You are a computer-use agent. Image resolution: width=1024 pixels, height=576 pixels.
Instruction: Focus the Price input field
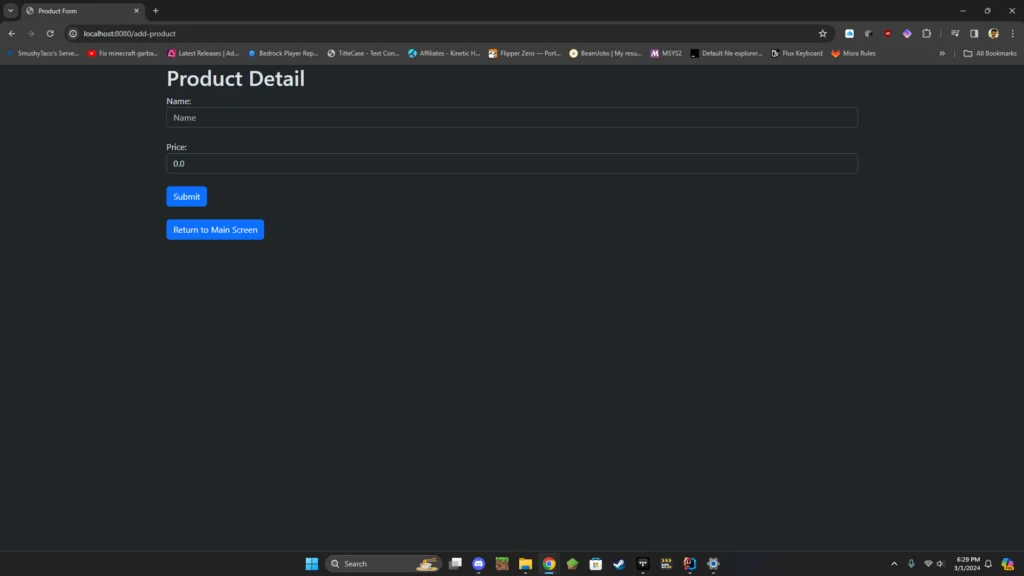[511, 163]
